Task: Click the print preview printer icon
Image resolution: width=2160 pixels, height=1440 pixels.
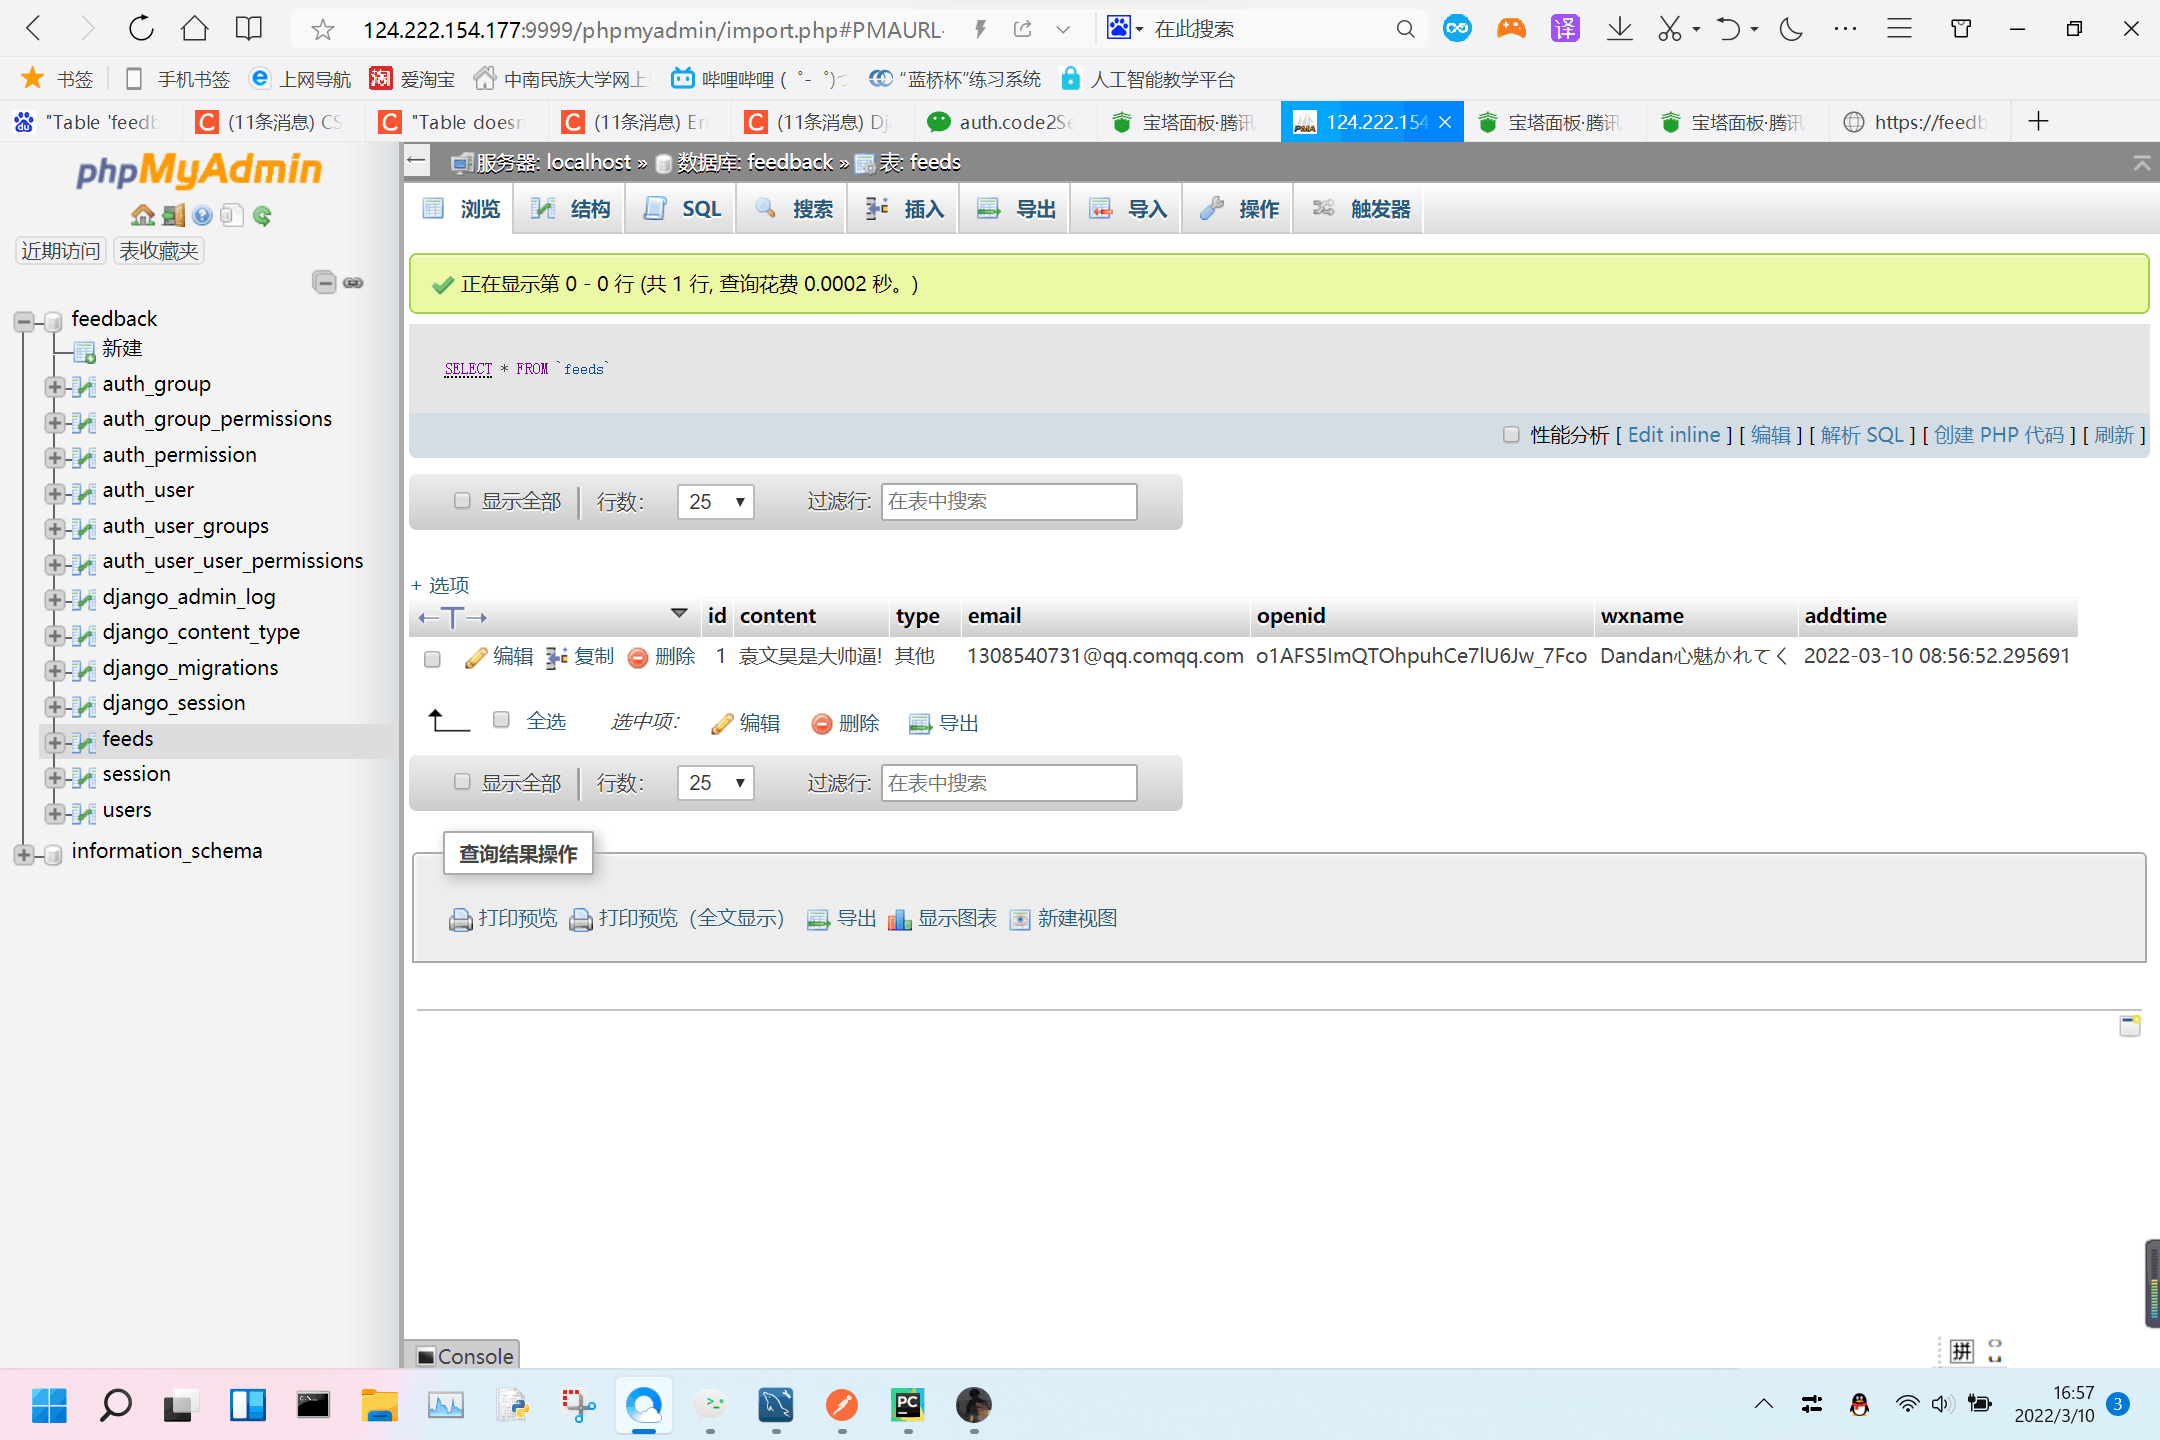Action: pyautogui.click(x=460, y=919)
